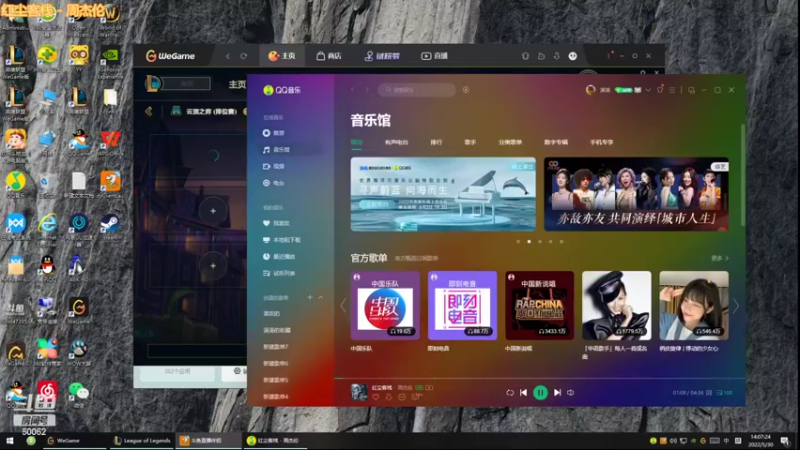Select the last banner carousel dot
Viewport: 800px width, 450px height.
(x=561, y=241)
